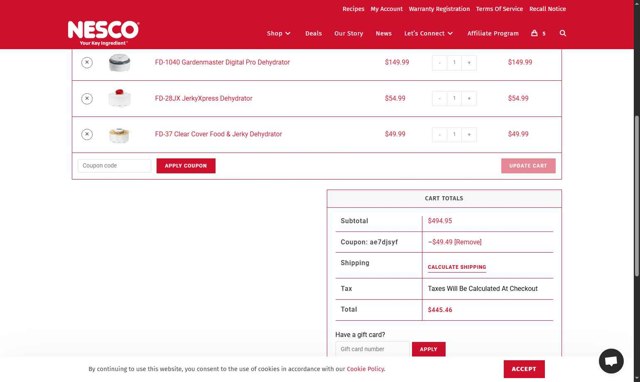Screen dimensions: 640x382
Task: Open FD-28JX JerkyXpress Dehydrator link
Action: (x=203, y=98)
